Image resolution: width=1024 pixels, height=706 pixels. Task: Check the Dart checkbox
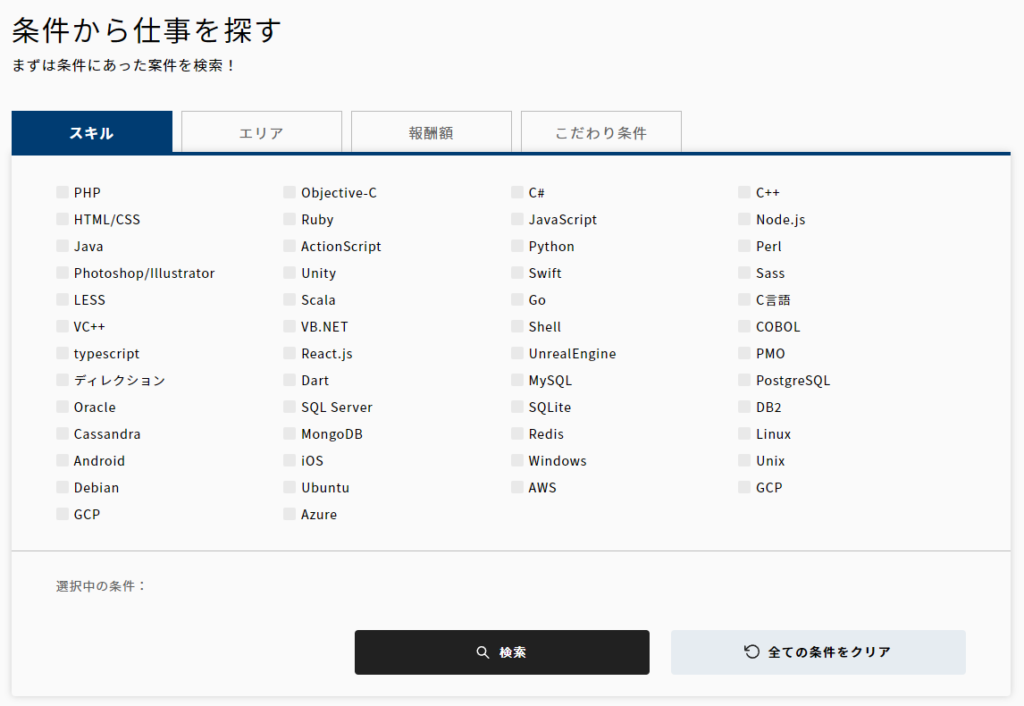[289, 379]
